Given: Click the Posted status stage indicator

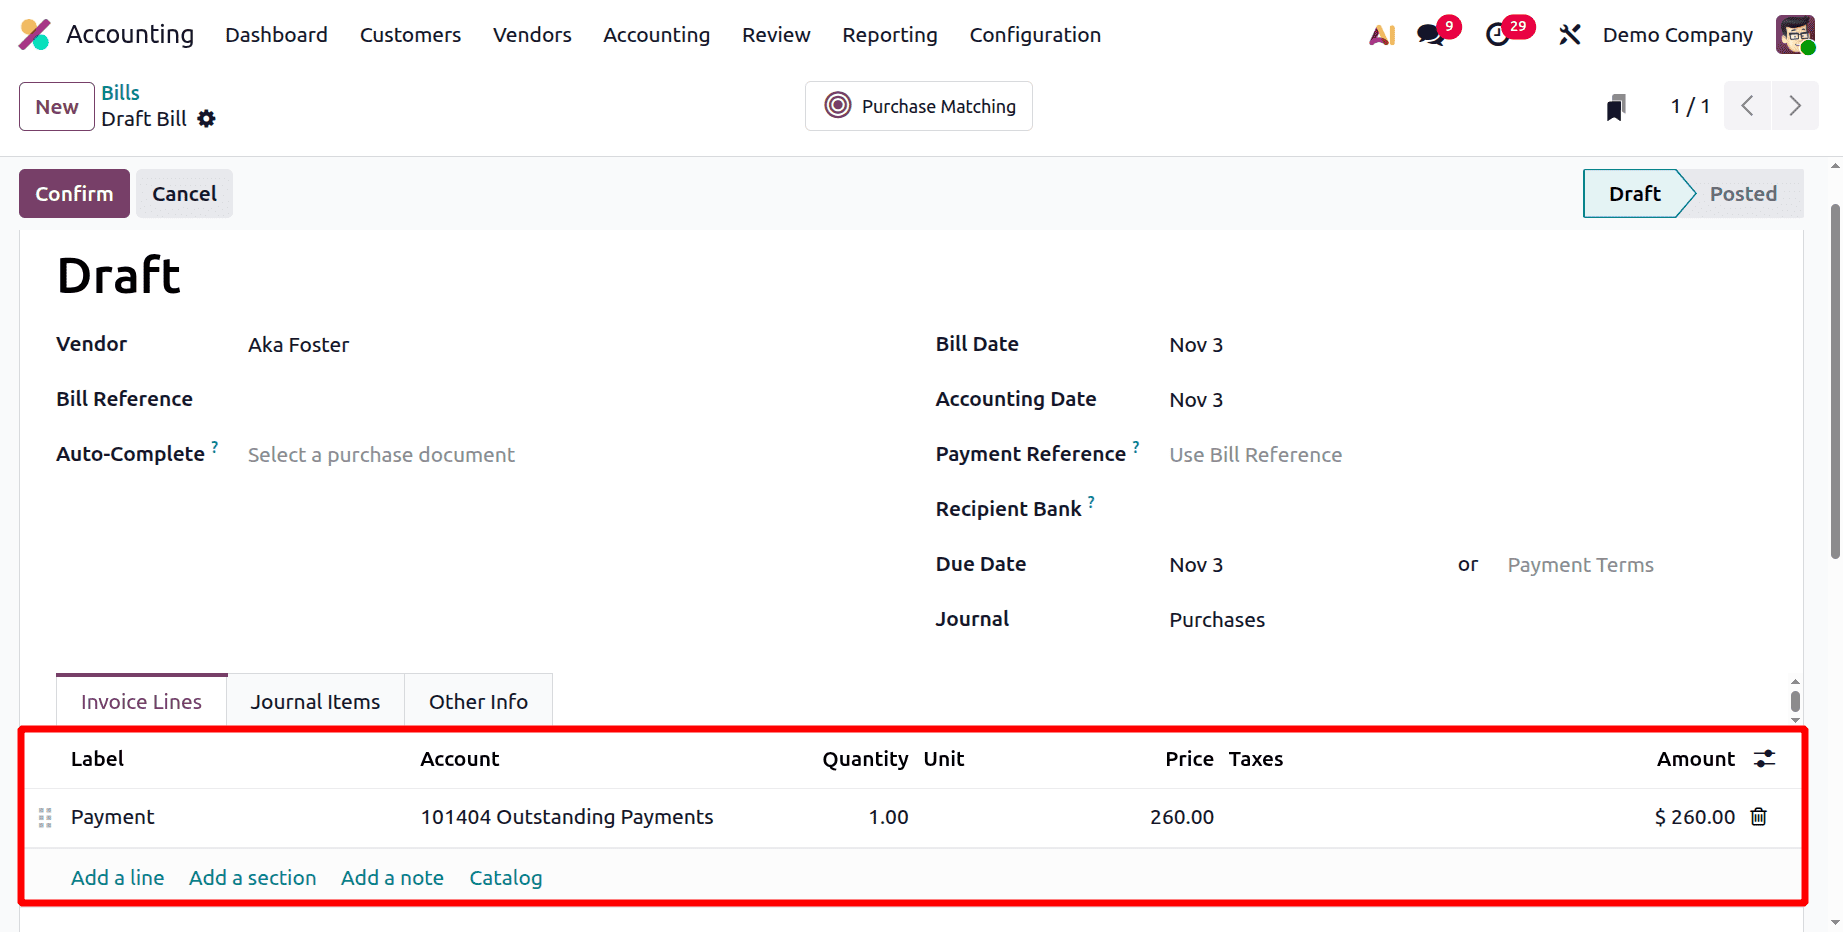Looking at the screenshot, I should point(1744,193).
